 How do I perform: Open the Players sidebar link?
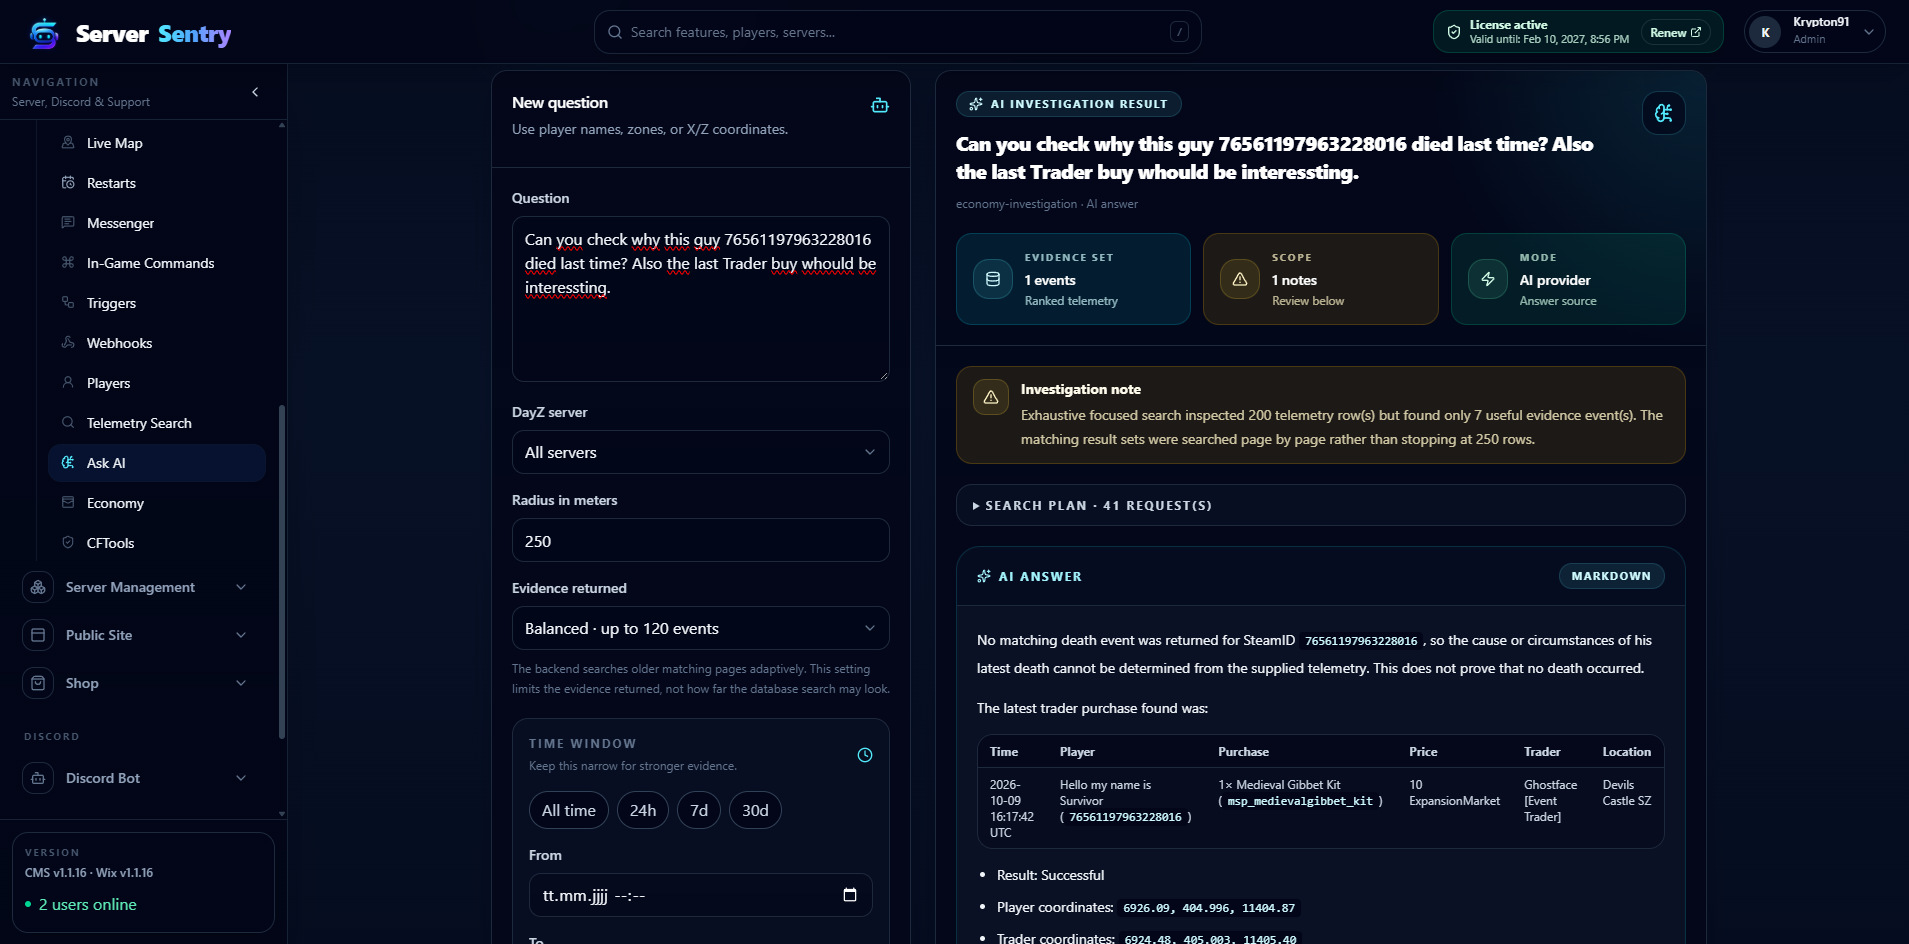pyautogui.click(x=157, y=383)
